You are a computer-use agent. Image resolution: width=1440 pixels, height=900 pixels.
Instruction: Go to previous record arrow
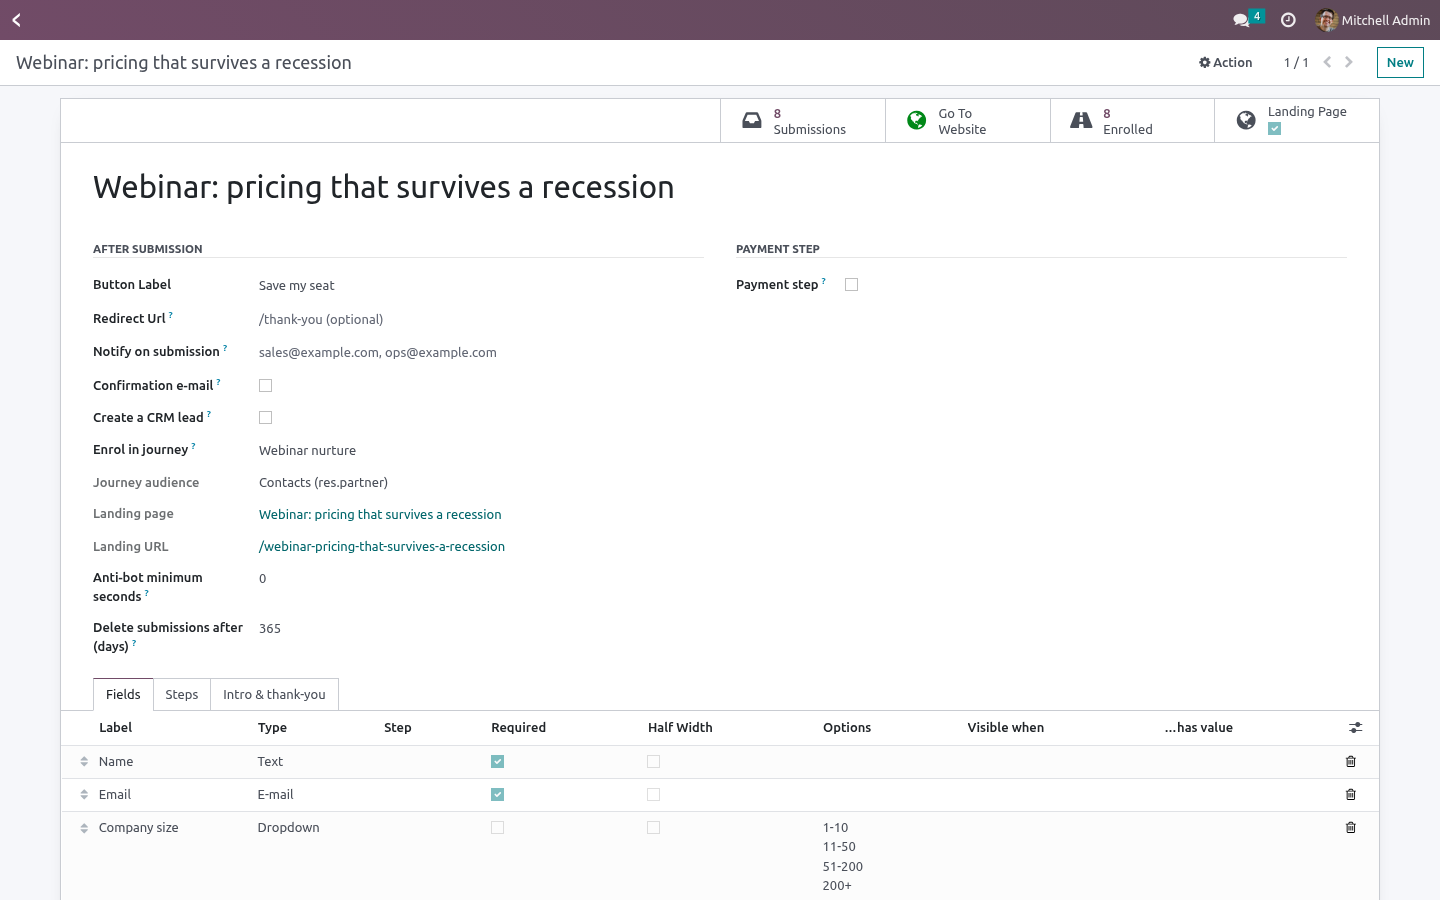1327,62
